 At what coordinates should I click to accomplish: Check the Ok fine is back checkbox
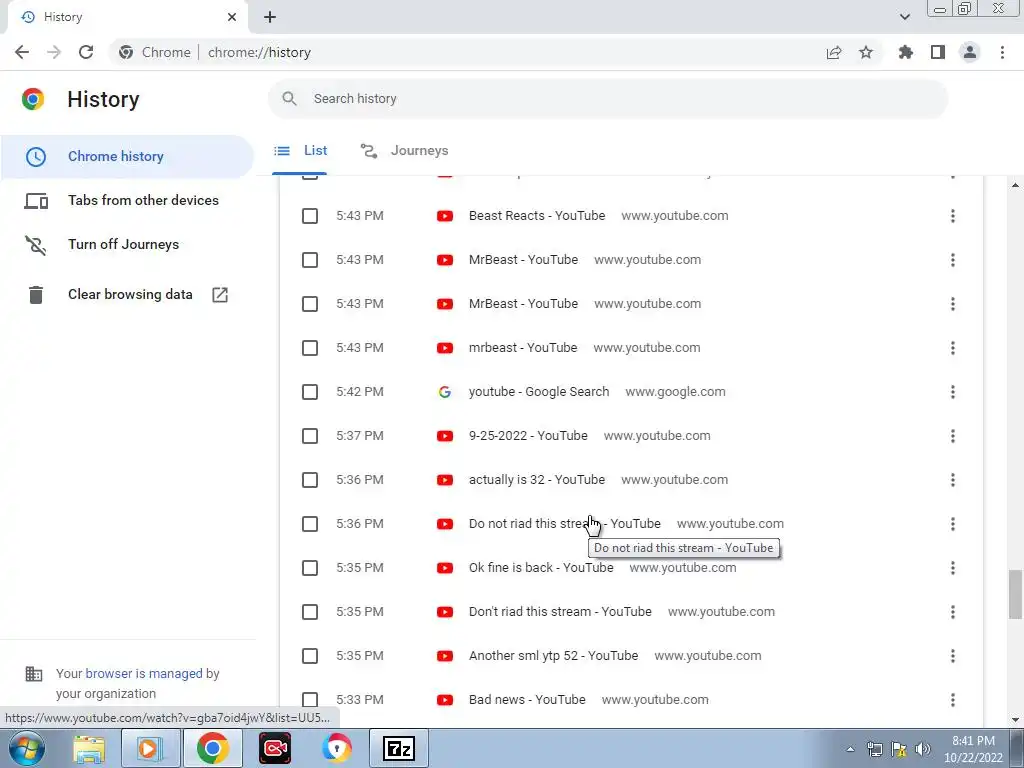point(310,568)
